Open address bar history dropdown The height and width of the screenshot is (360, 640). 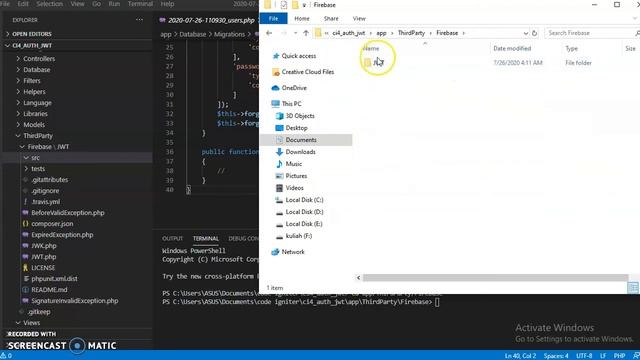526,33
